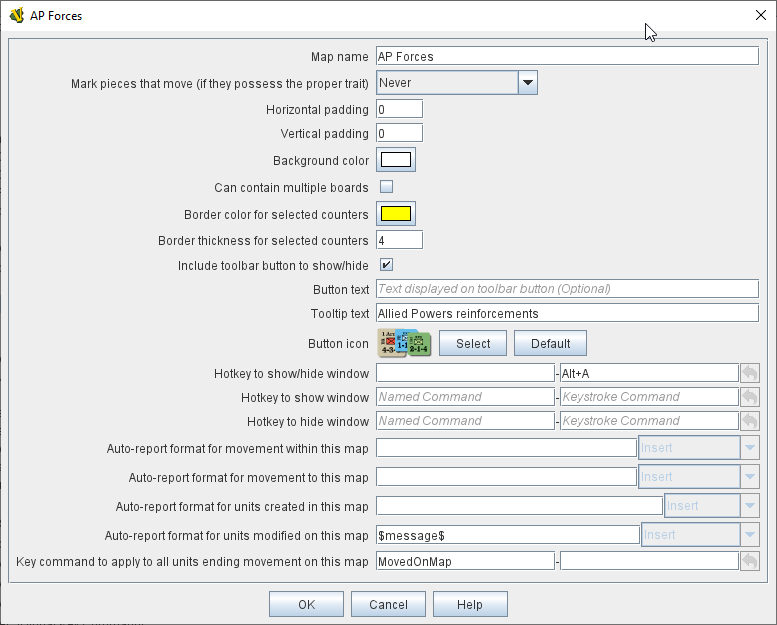
Task: Click undo arrow for show/hide hotkey
Action: [750, 373]
